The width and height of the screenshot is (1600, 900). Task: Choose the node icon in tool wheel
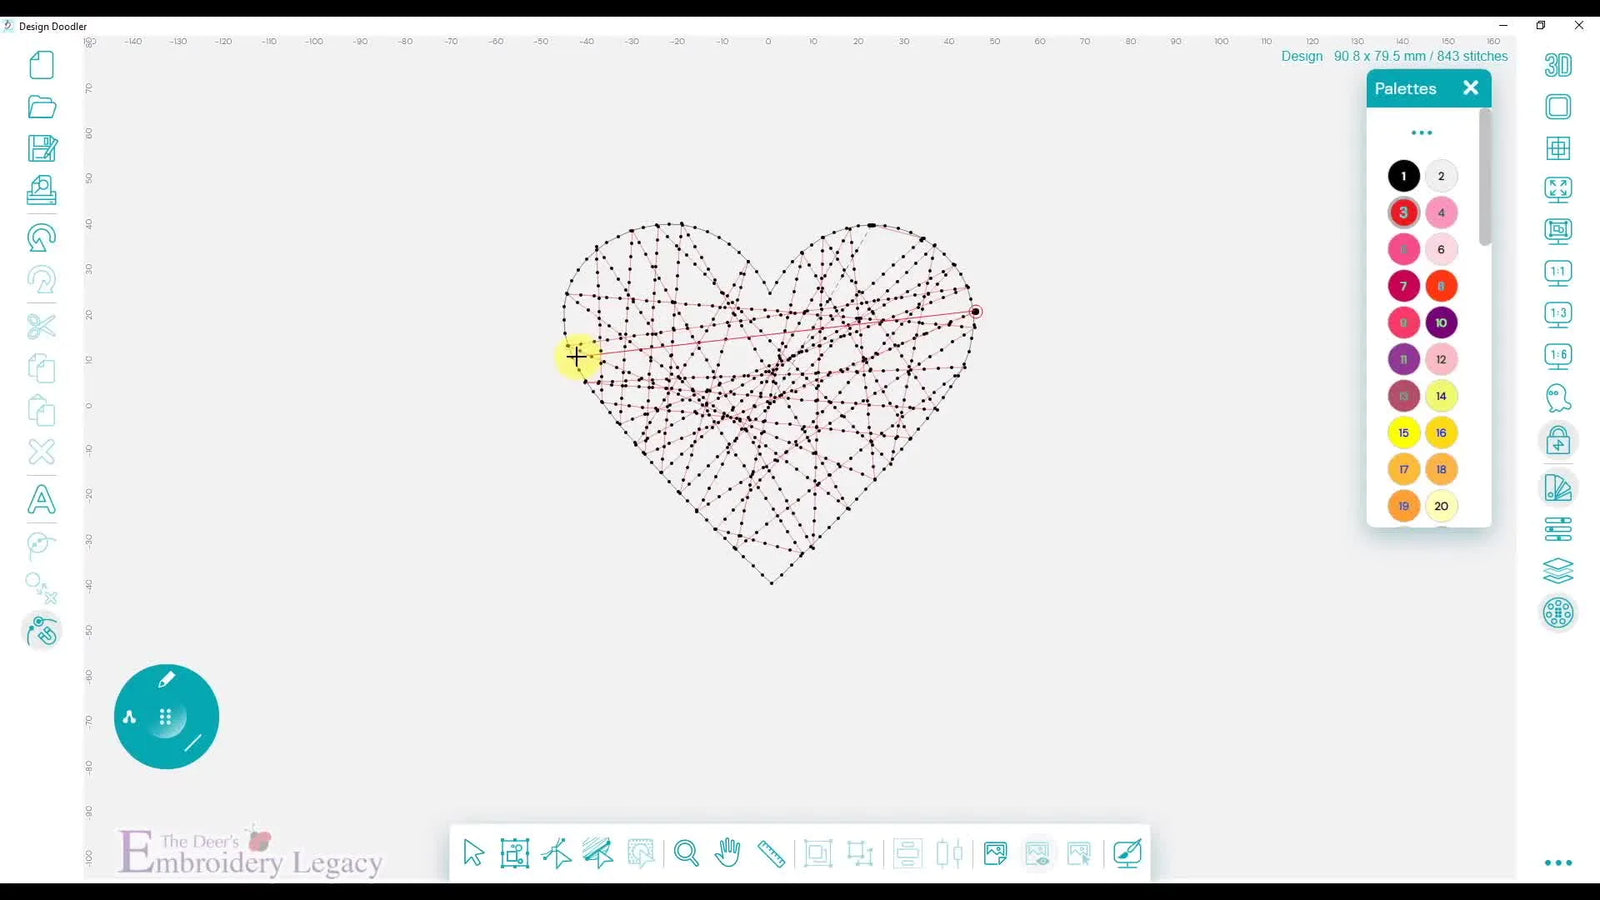click(x=129, y=717)
